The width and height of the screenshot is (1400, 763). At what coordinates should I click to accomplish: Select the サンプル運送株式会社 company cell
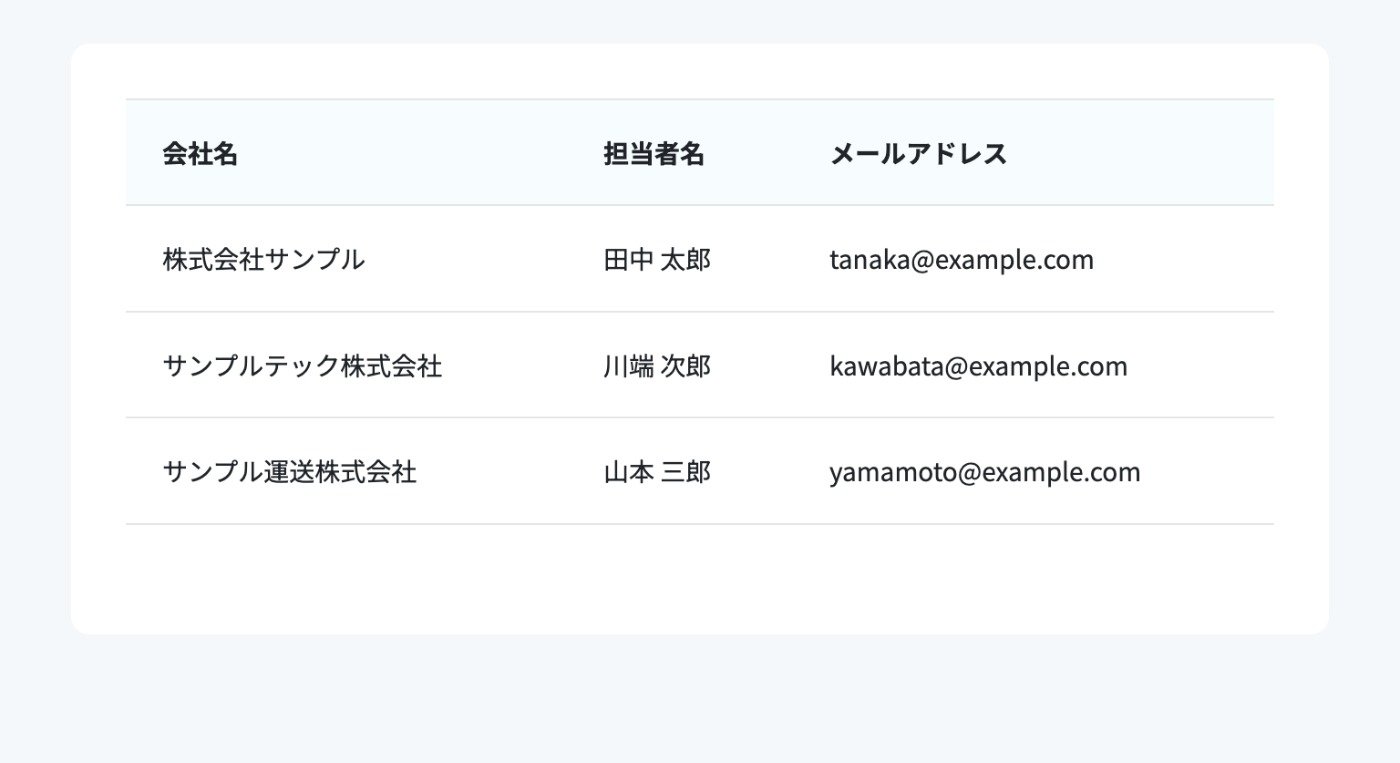pos(289,472)
